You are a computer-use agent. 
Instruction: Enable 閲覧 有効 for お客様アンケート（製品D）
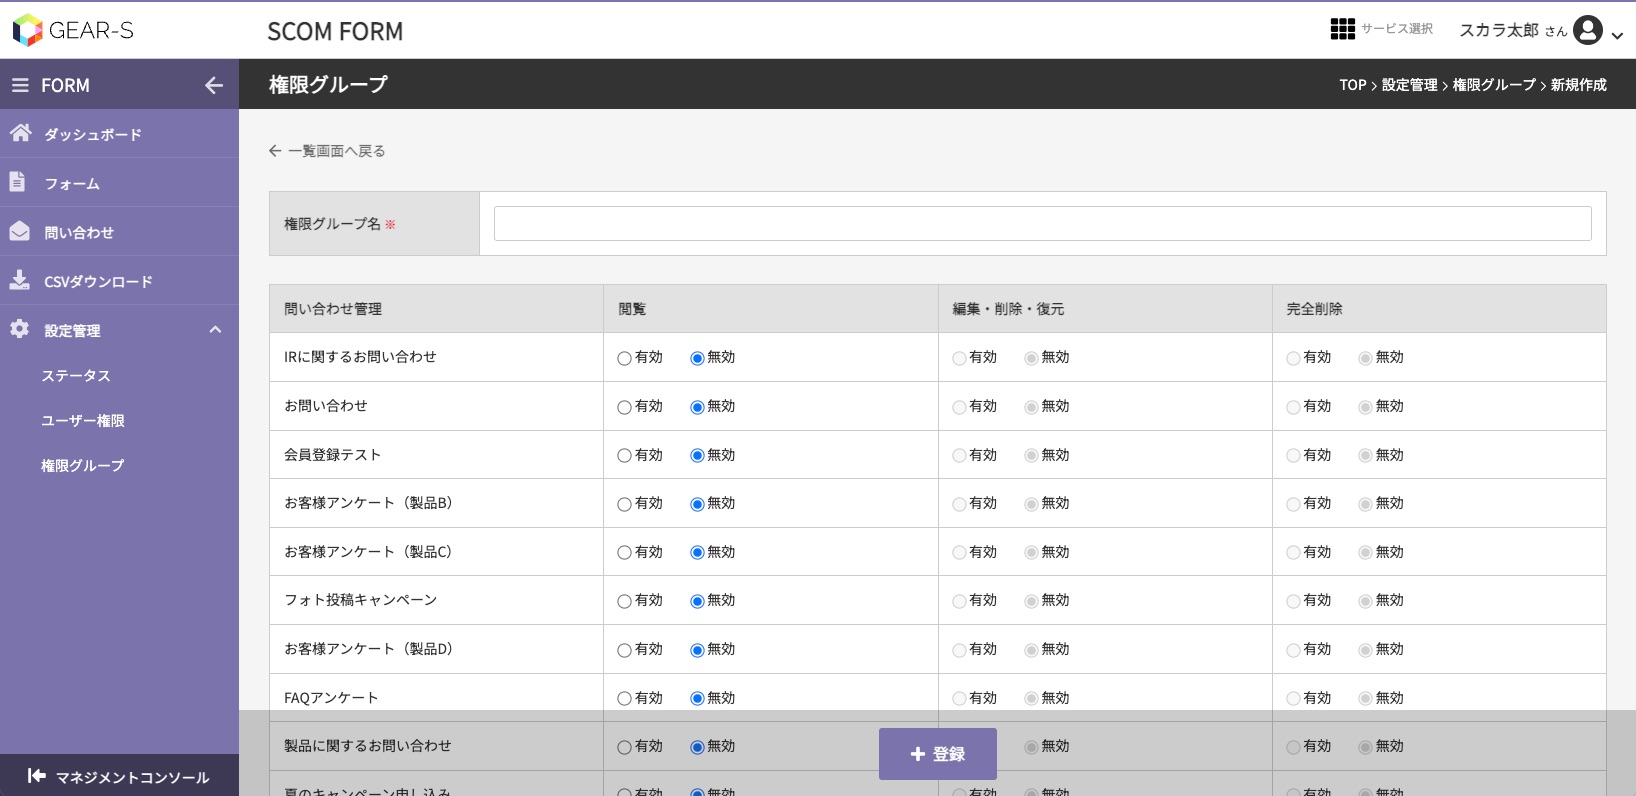(624, 650)
